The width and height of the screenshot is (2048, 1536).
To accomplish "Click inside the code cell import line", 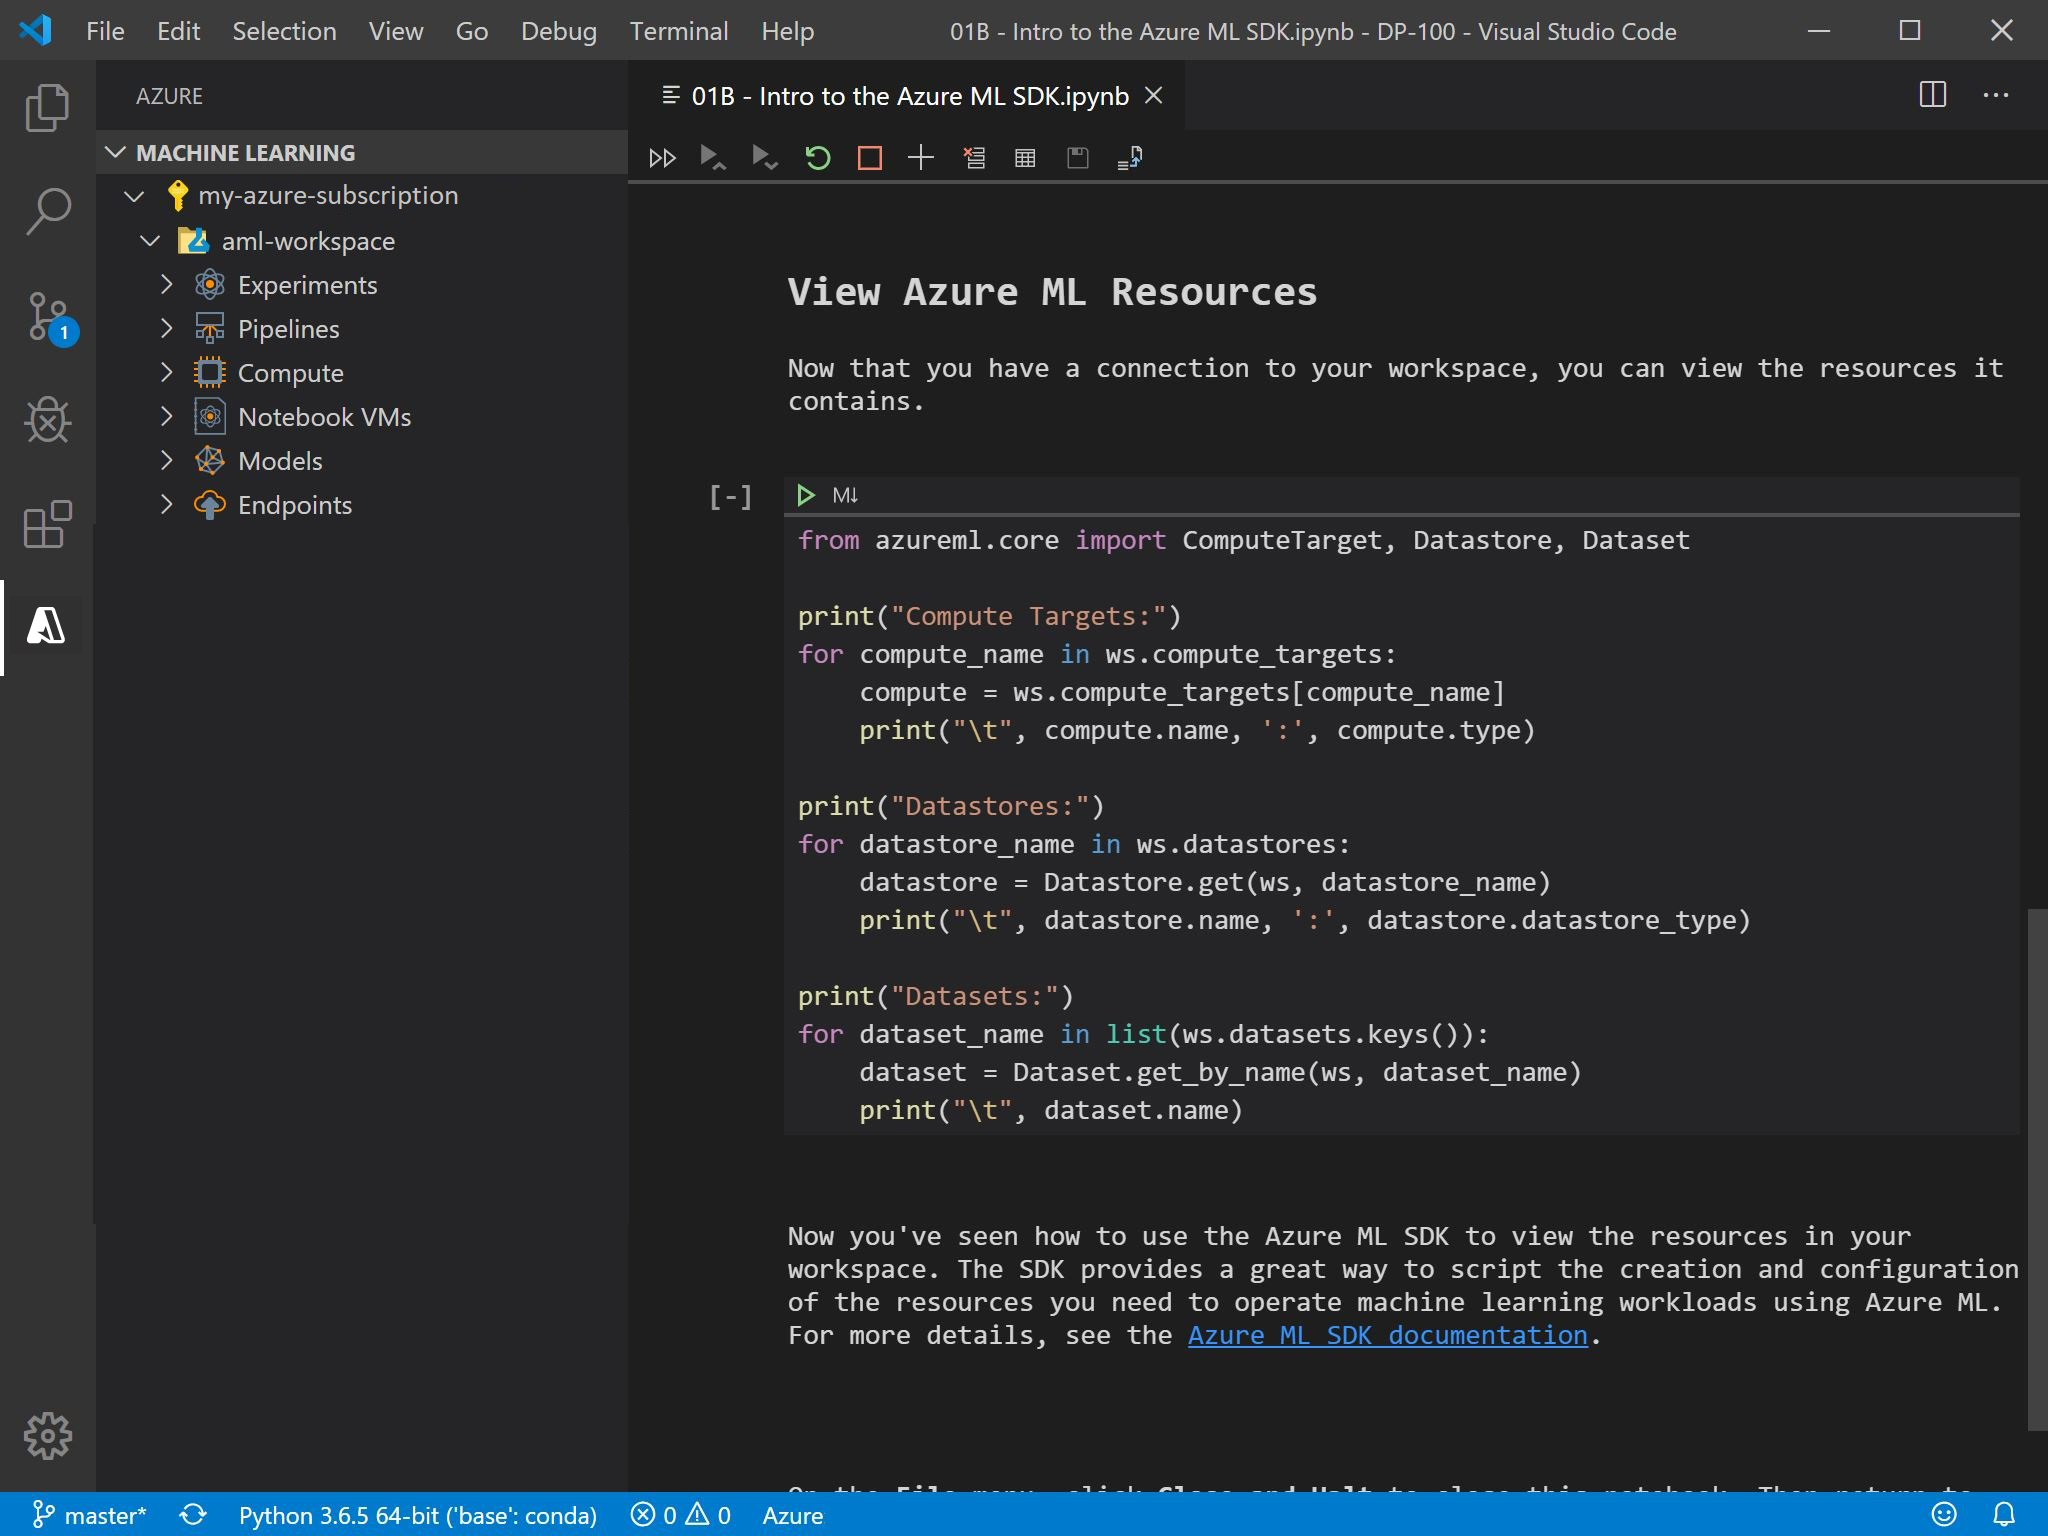I will pyautogui.click(x=1243, y=540).
